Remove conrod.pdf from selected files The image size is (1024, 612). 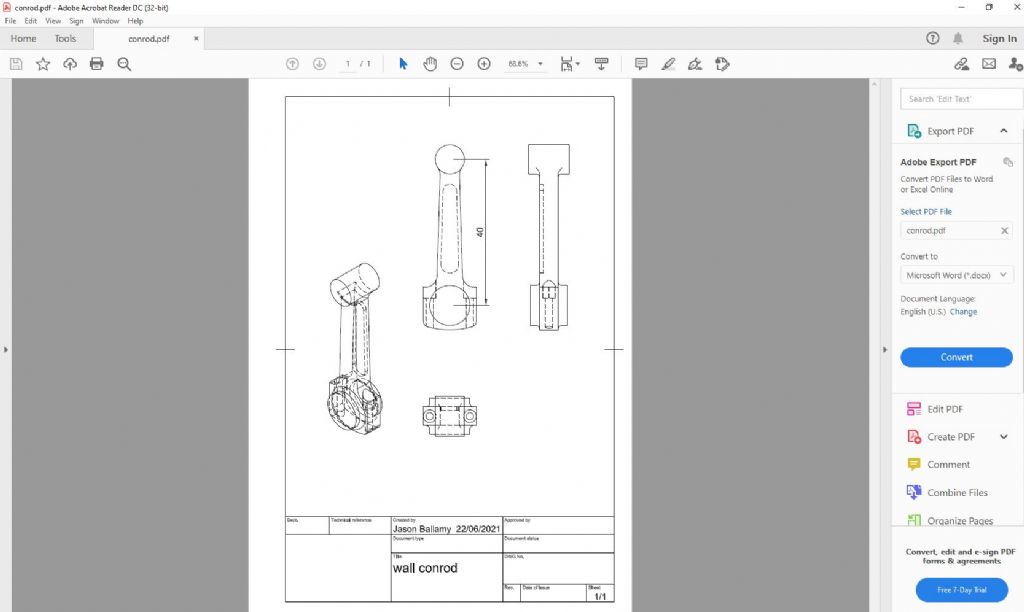tap(1005, 231)
